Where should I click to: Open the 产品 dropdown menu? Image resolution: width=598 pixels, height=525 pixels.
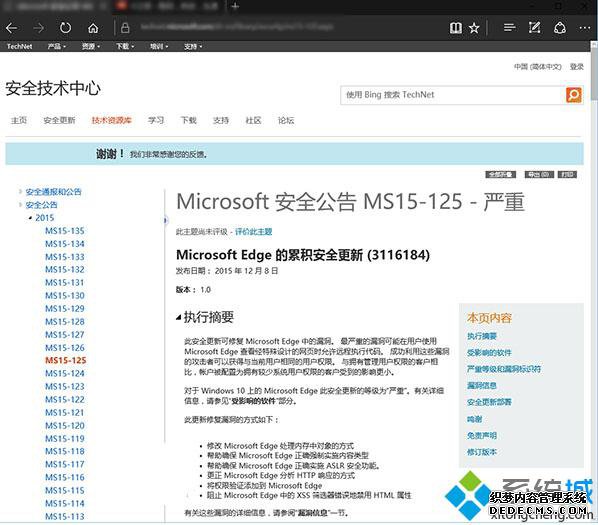[x=56, y=47]
